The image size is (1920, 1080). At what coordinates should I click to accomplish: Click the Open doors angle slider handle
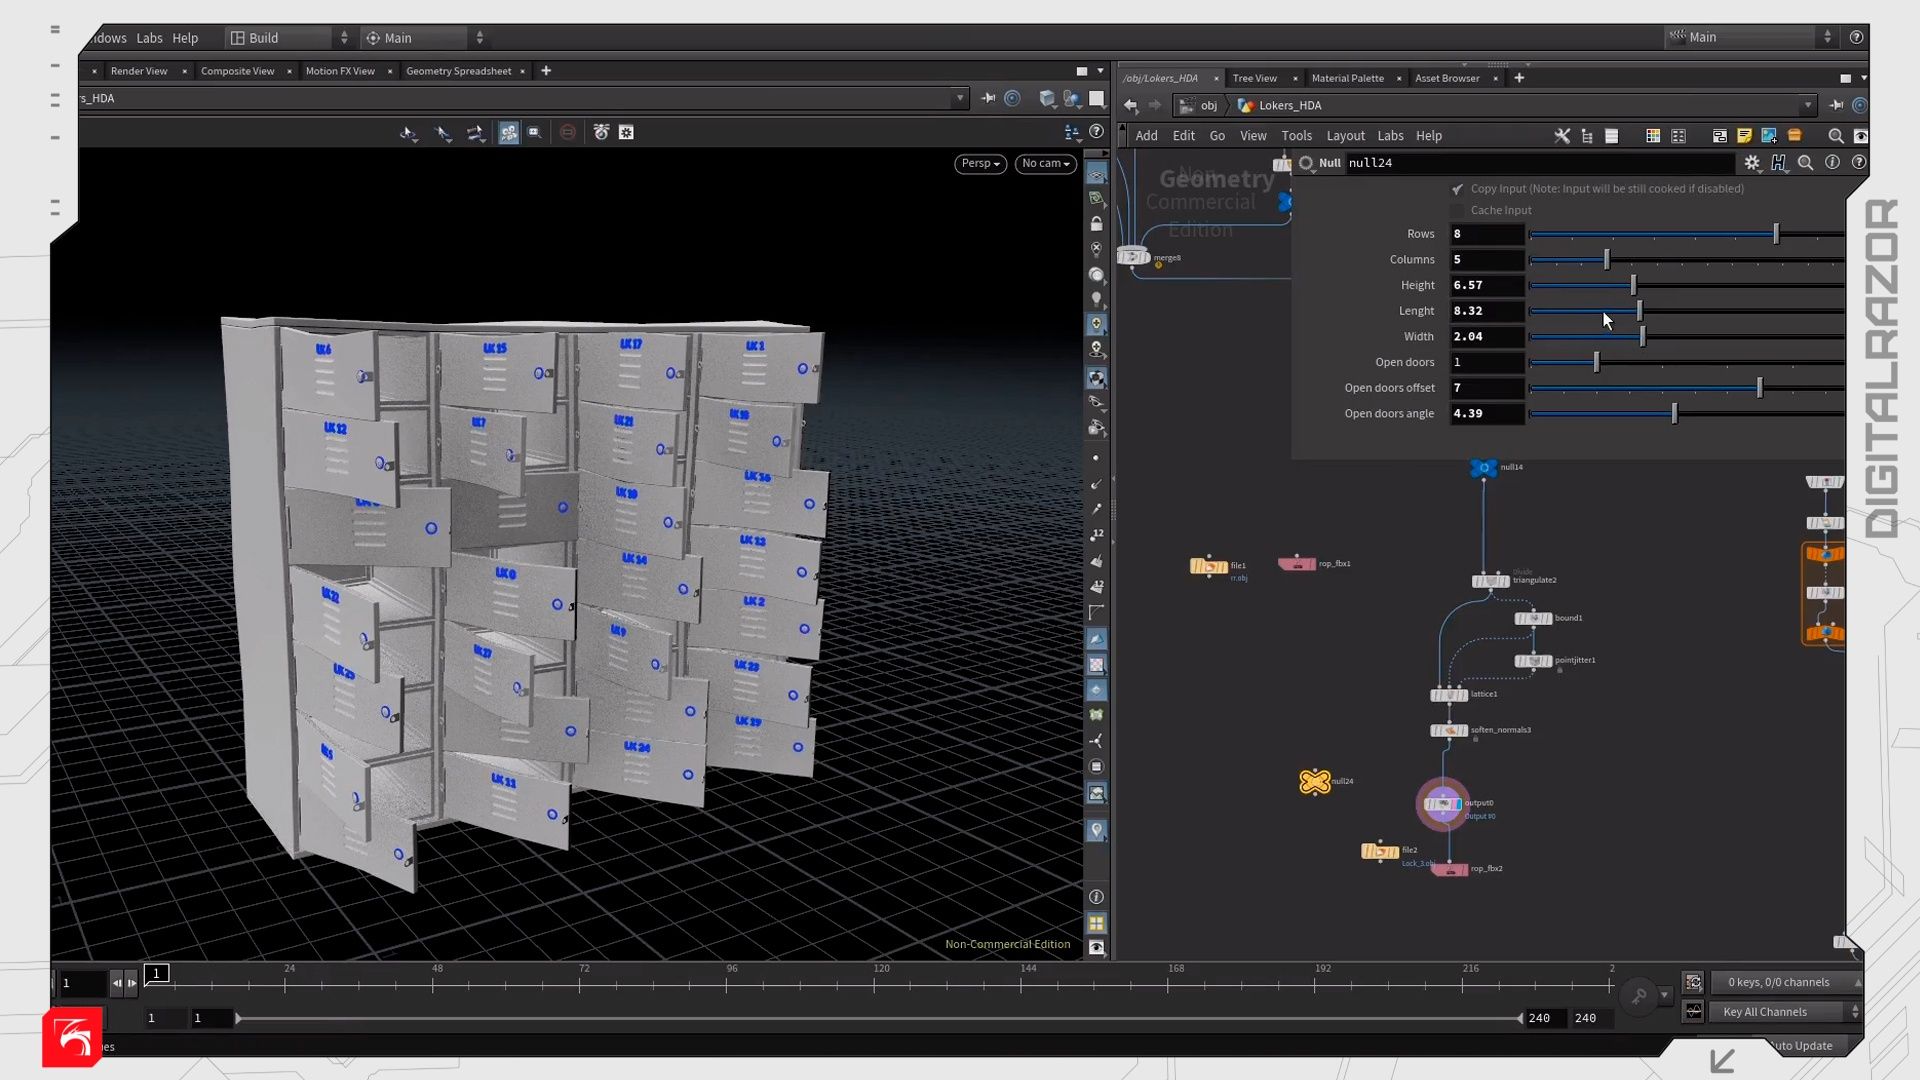(x=1674, y=413)
